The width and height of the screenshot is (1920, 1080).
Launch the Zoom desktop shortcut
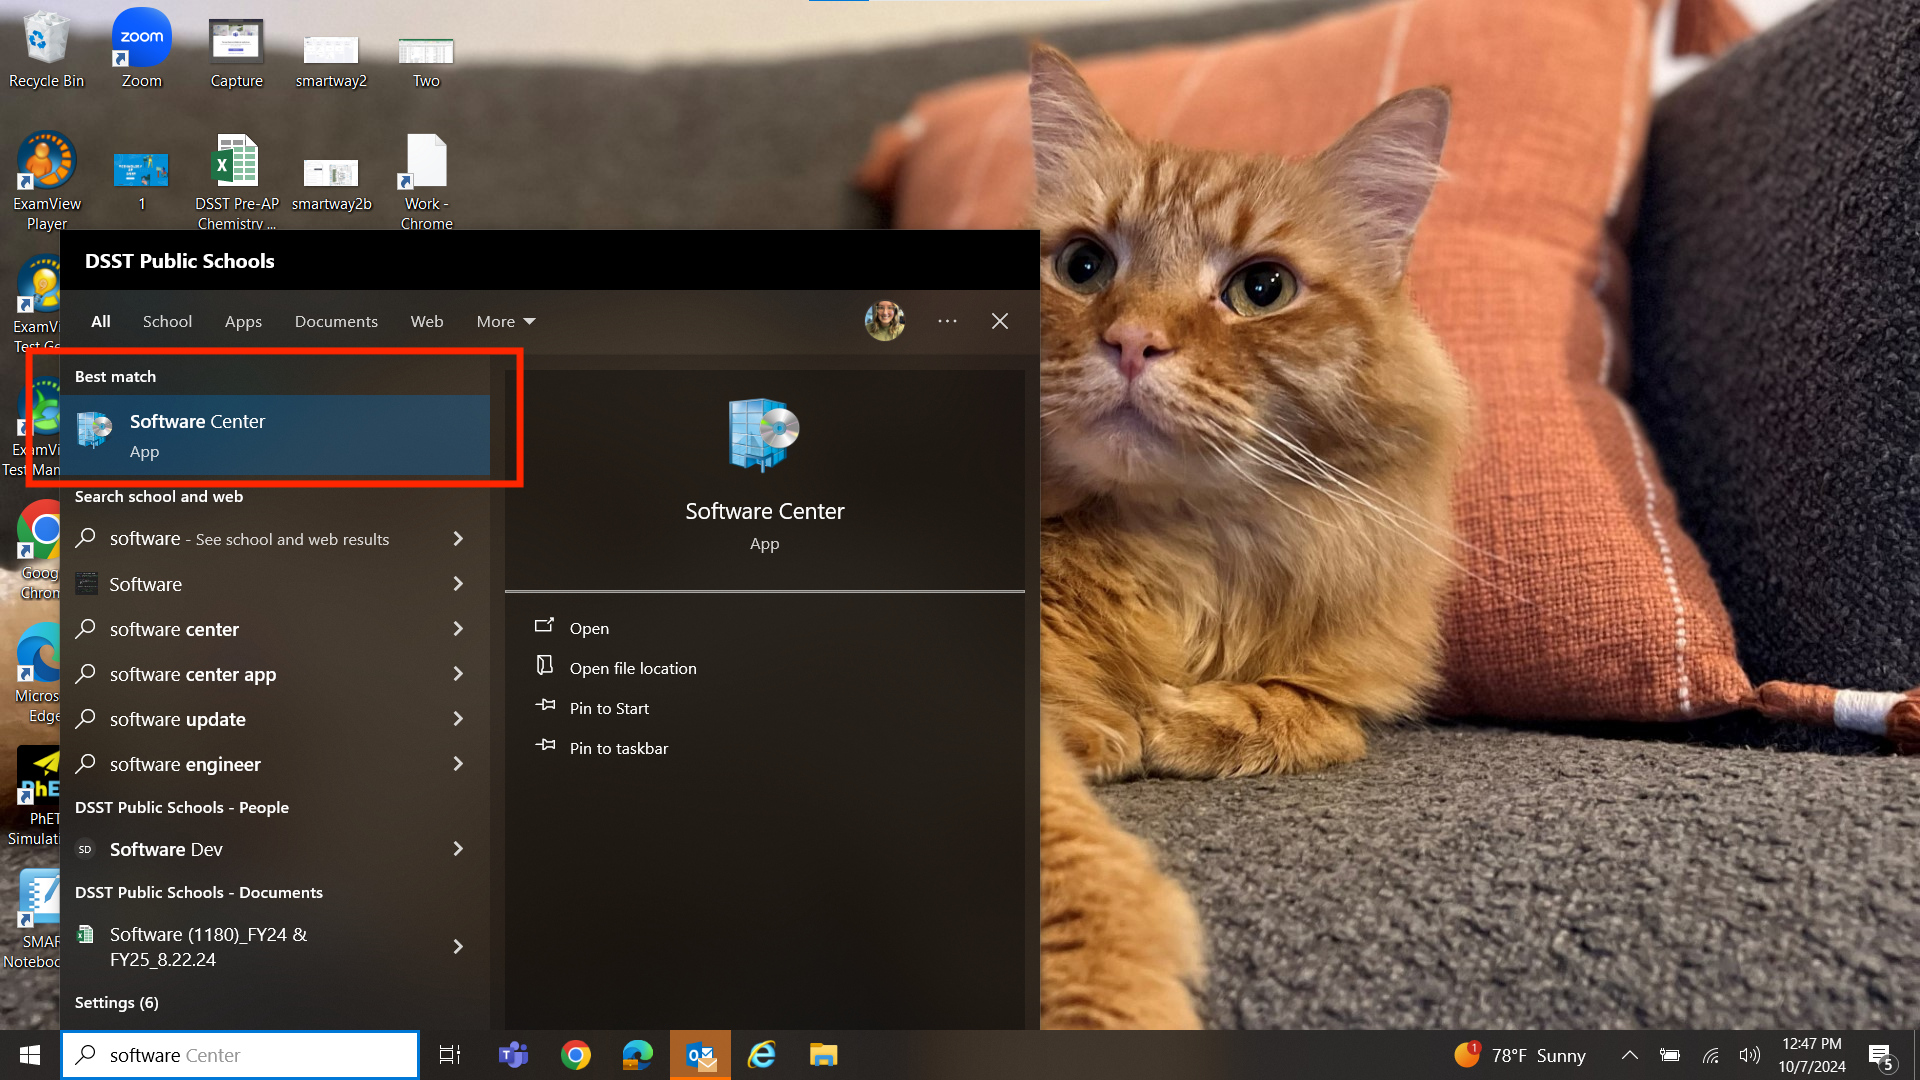pos(141,50)
